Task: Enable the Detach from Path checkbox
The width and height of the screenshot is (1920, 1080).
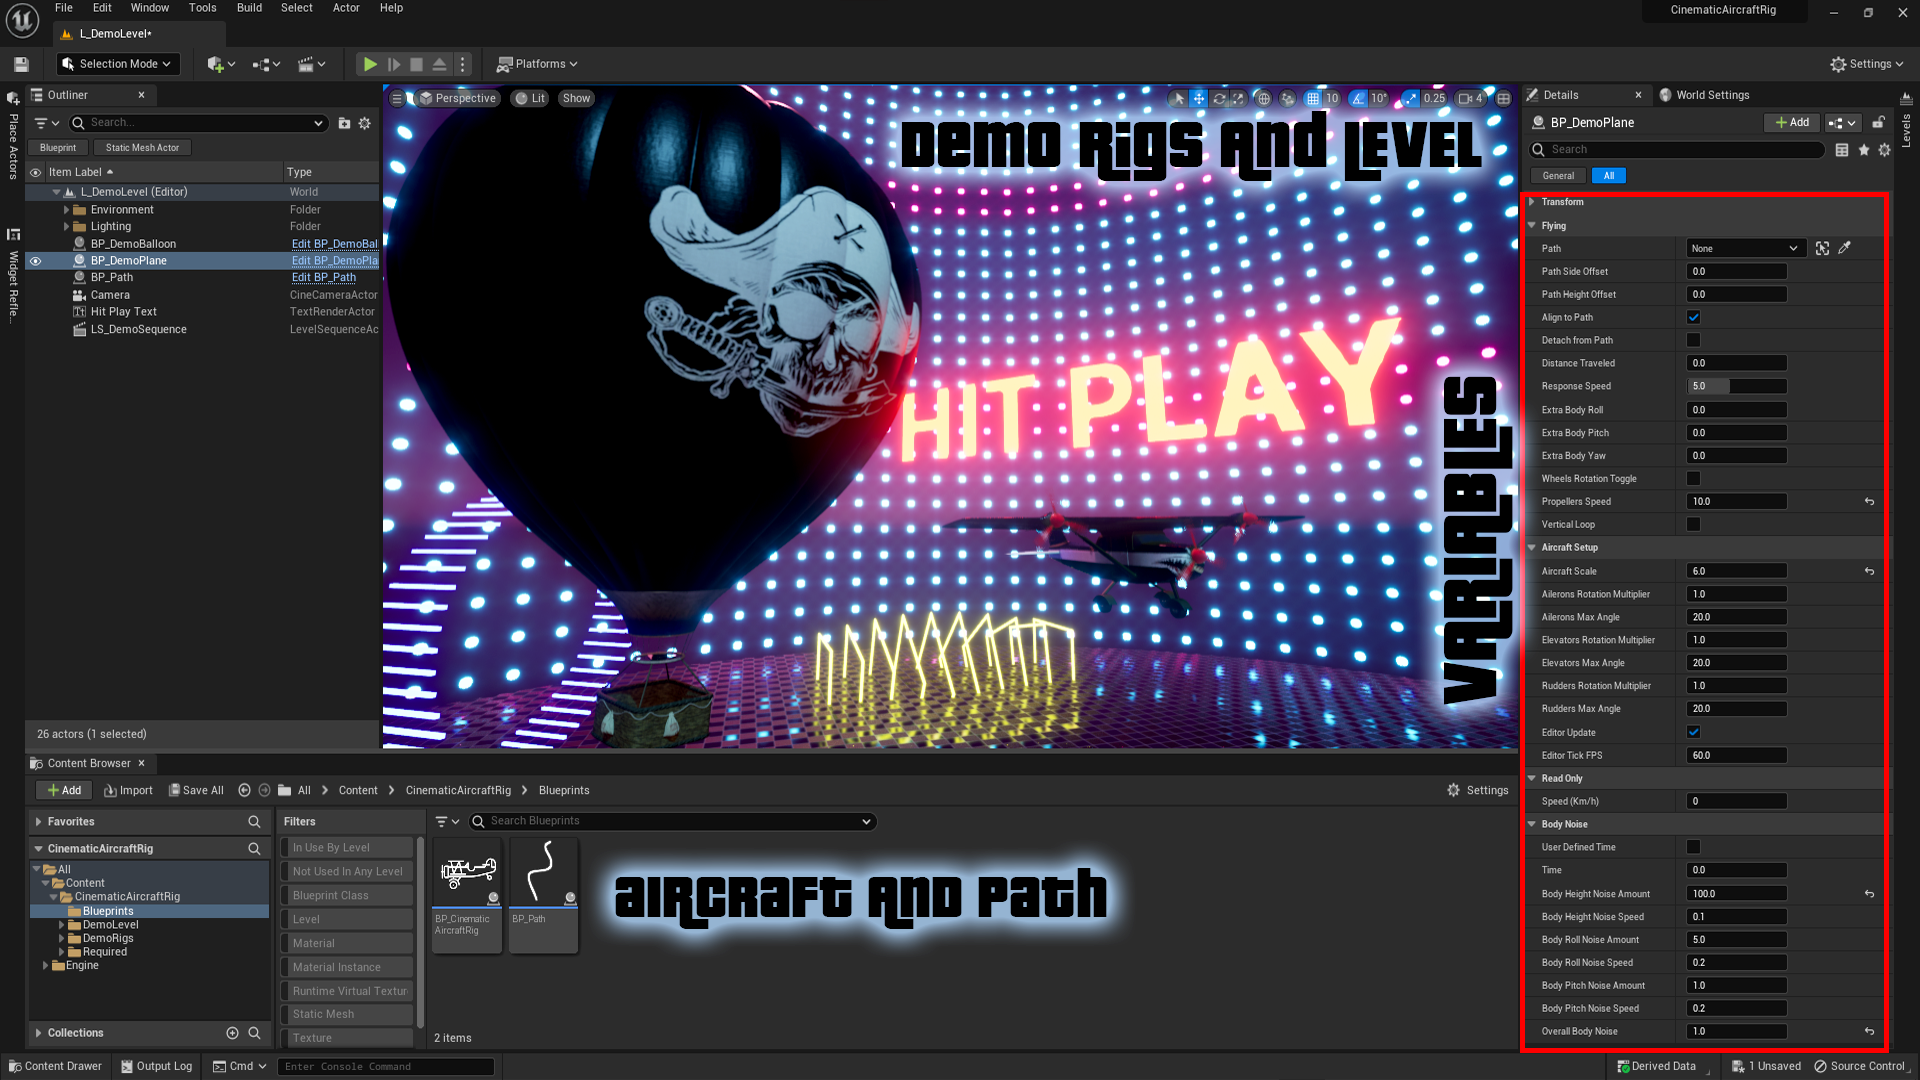Action: point(1693,340)
